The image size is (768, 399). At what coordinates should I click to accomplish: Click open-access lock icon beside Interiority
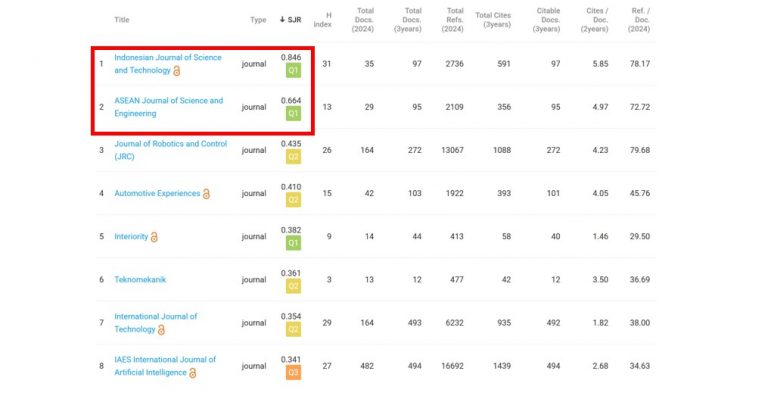pyautogui.click(x=154, y=237)
